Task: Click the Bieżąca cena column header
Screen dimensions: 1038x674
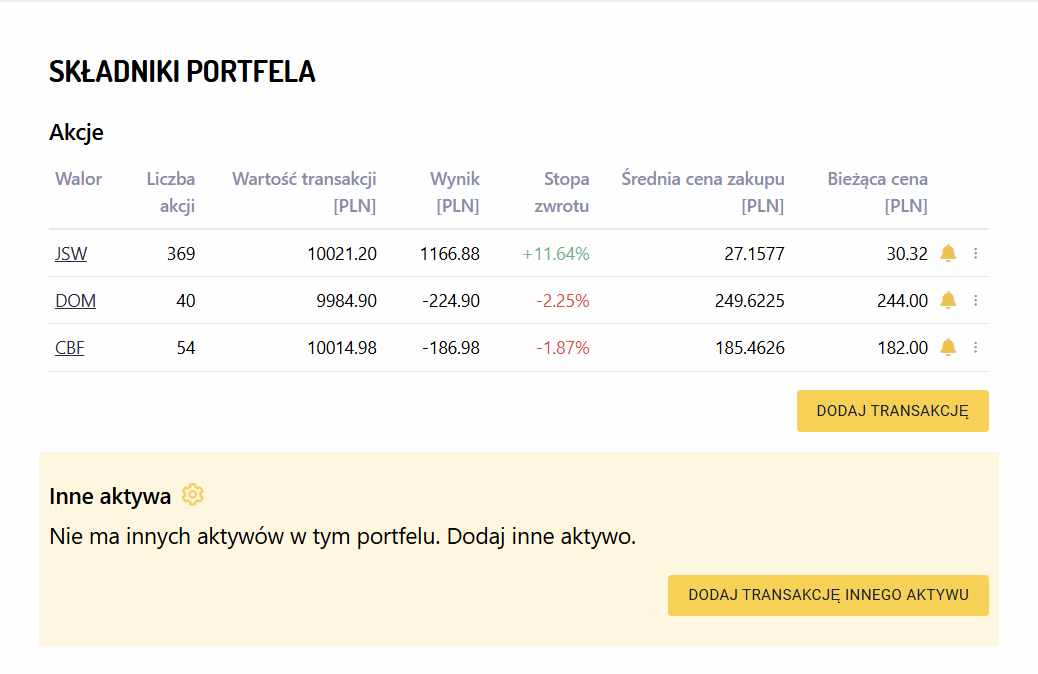Action: (877, 192)
